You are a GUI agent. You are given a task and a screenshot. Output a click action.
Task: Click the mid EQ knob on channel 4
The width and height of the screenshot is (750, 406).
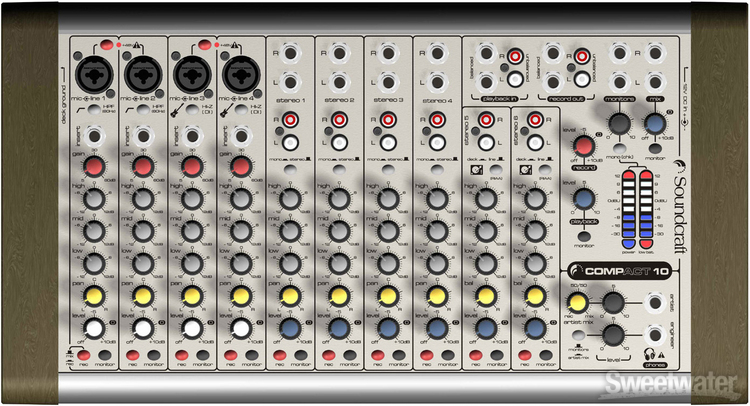pyautogui.click(x=241, y=231)
